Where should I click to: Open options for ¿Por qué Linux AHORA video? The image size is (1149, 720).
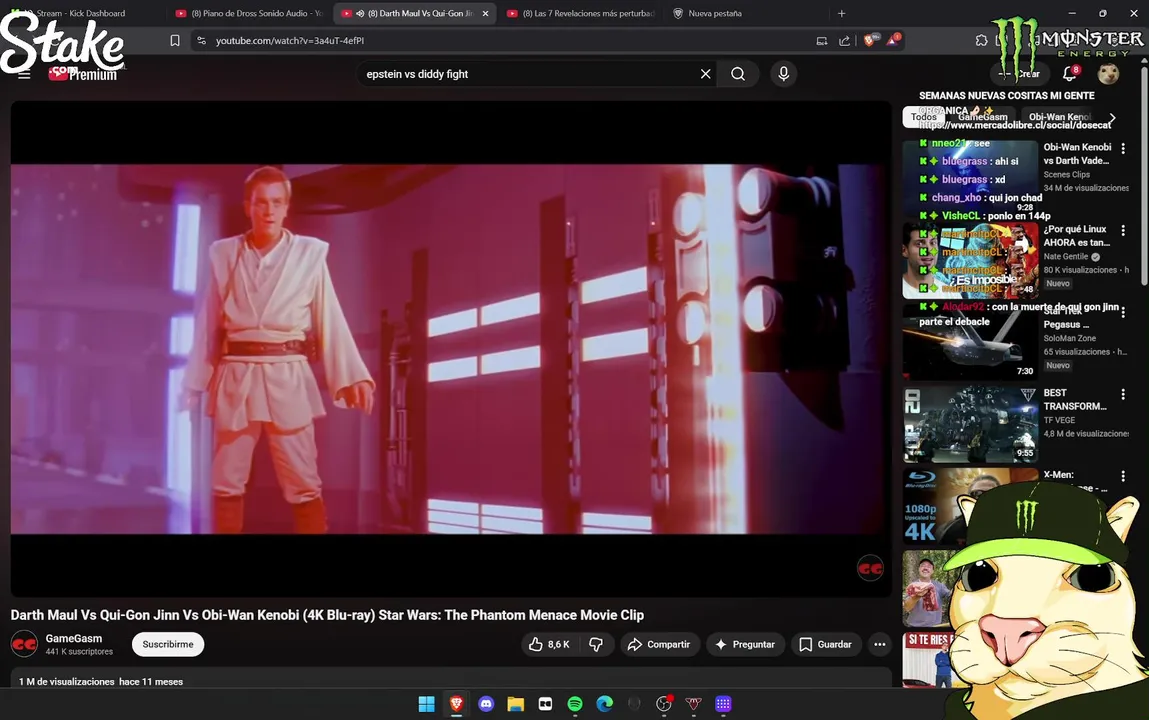(1123, 231)
